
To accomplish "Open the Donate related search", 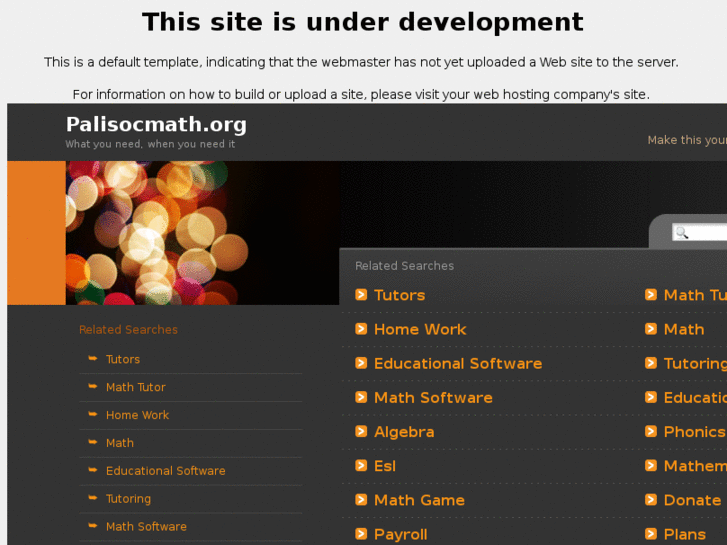I will click(x=692, y=500).
